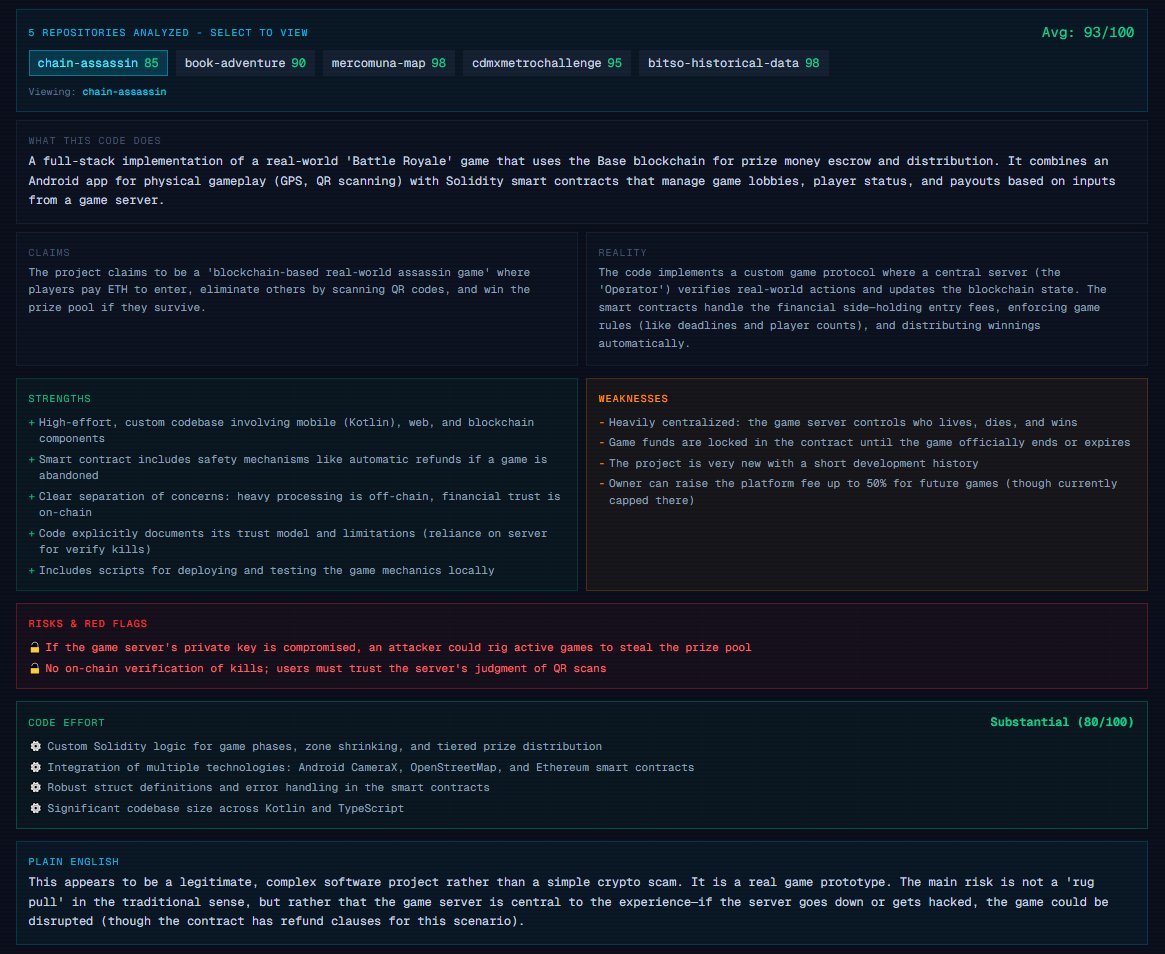
Task: Select the bitso-historical-data repository
Action: click(733, 63)
